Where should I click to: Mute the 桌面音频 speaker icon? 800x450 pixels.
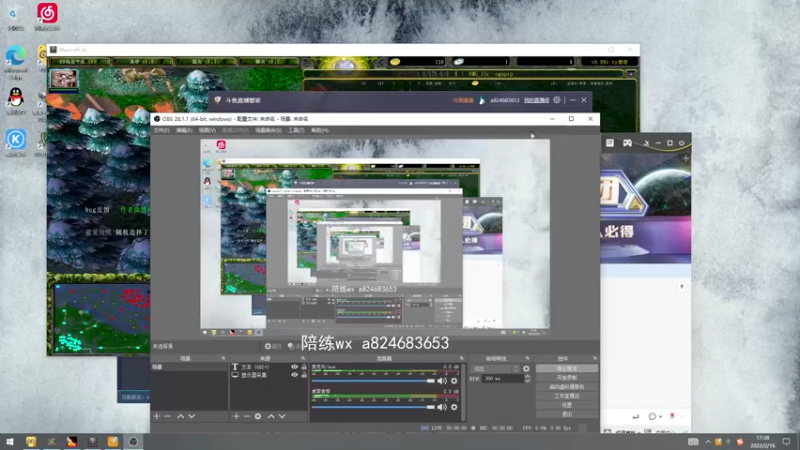442,407
